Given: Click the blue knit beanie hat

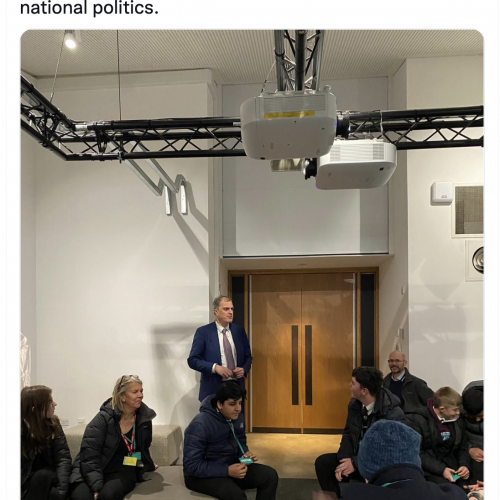Looking at the screenshot, I should pos(389,449).
